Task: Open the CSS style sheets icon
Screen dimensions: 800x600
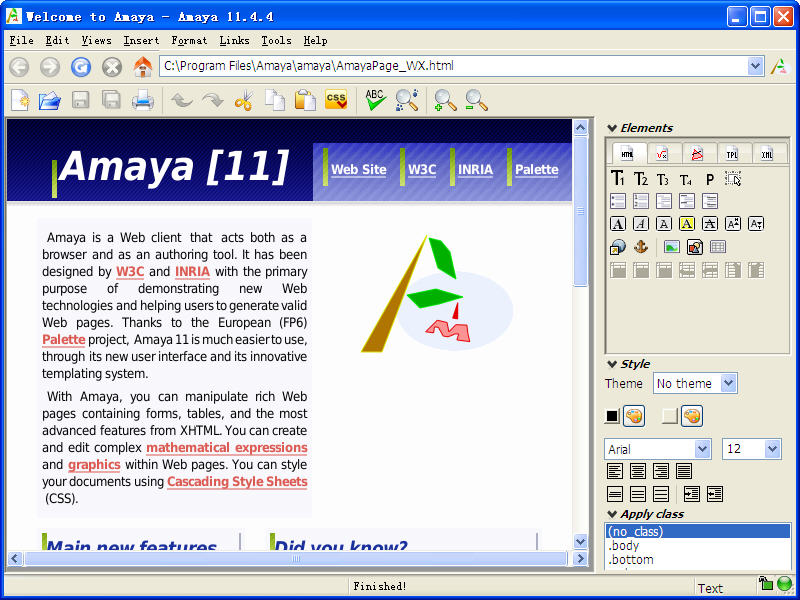Action: pyautogui.click(x=336, y=99)
